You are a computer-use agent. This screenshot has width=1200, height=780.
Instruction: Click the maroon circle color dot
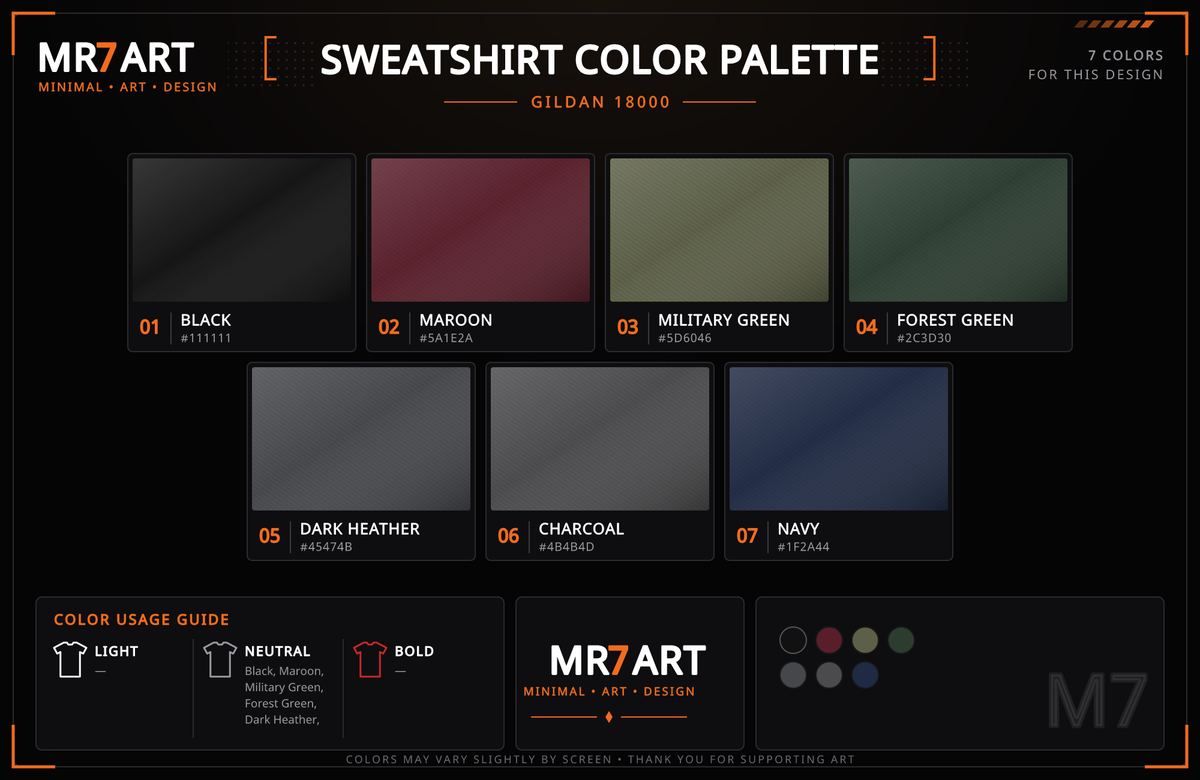(x=829, y=640)
